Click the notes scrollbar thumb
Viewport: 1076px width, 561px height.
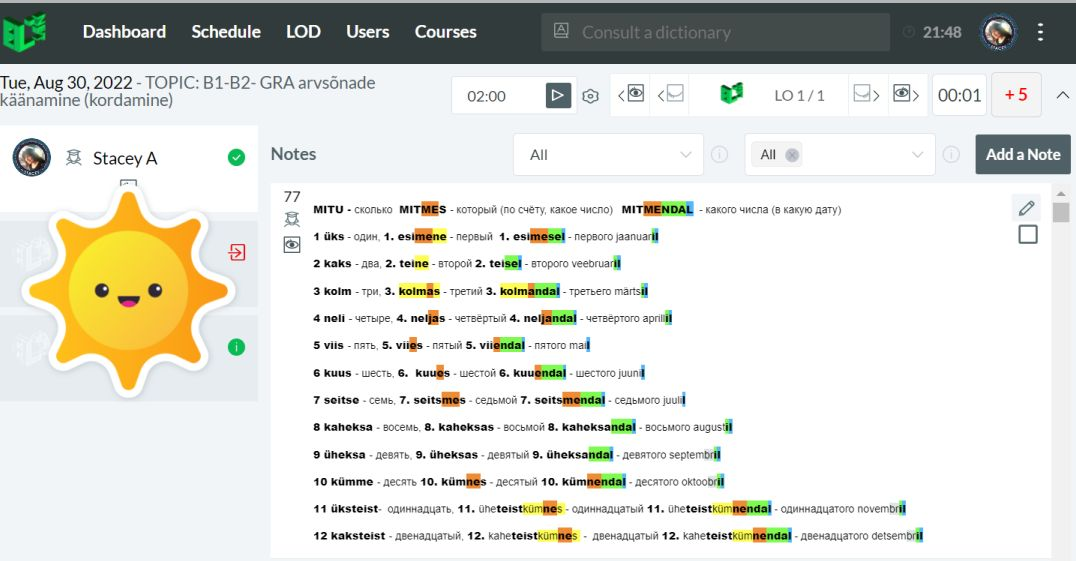(x=1061, y=211)
